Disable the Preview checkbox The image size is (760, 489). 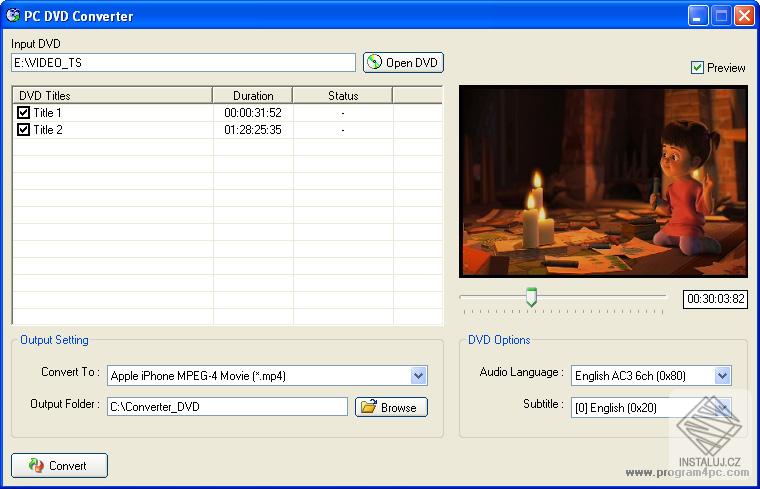tap(697, 67)
